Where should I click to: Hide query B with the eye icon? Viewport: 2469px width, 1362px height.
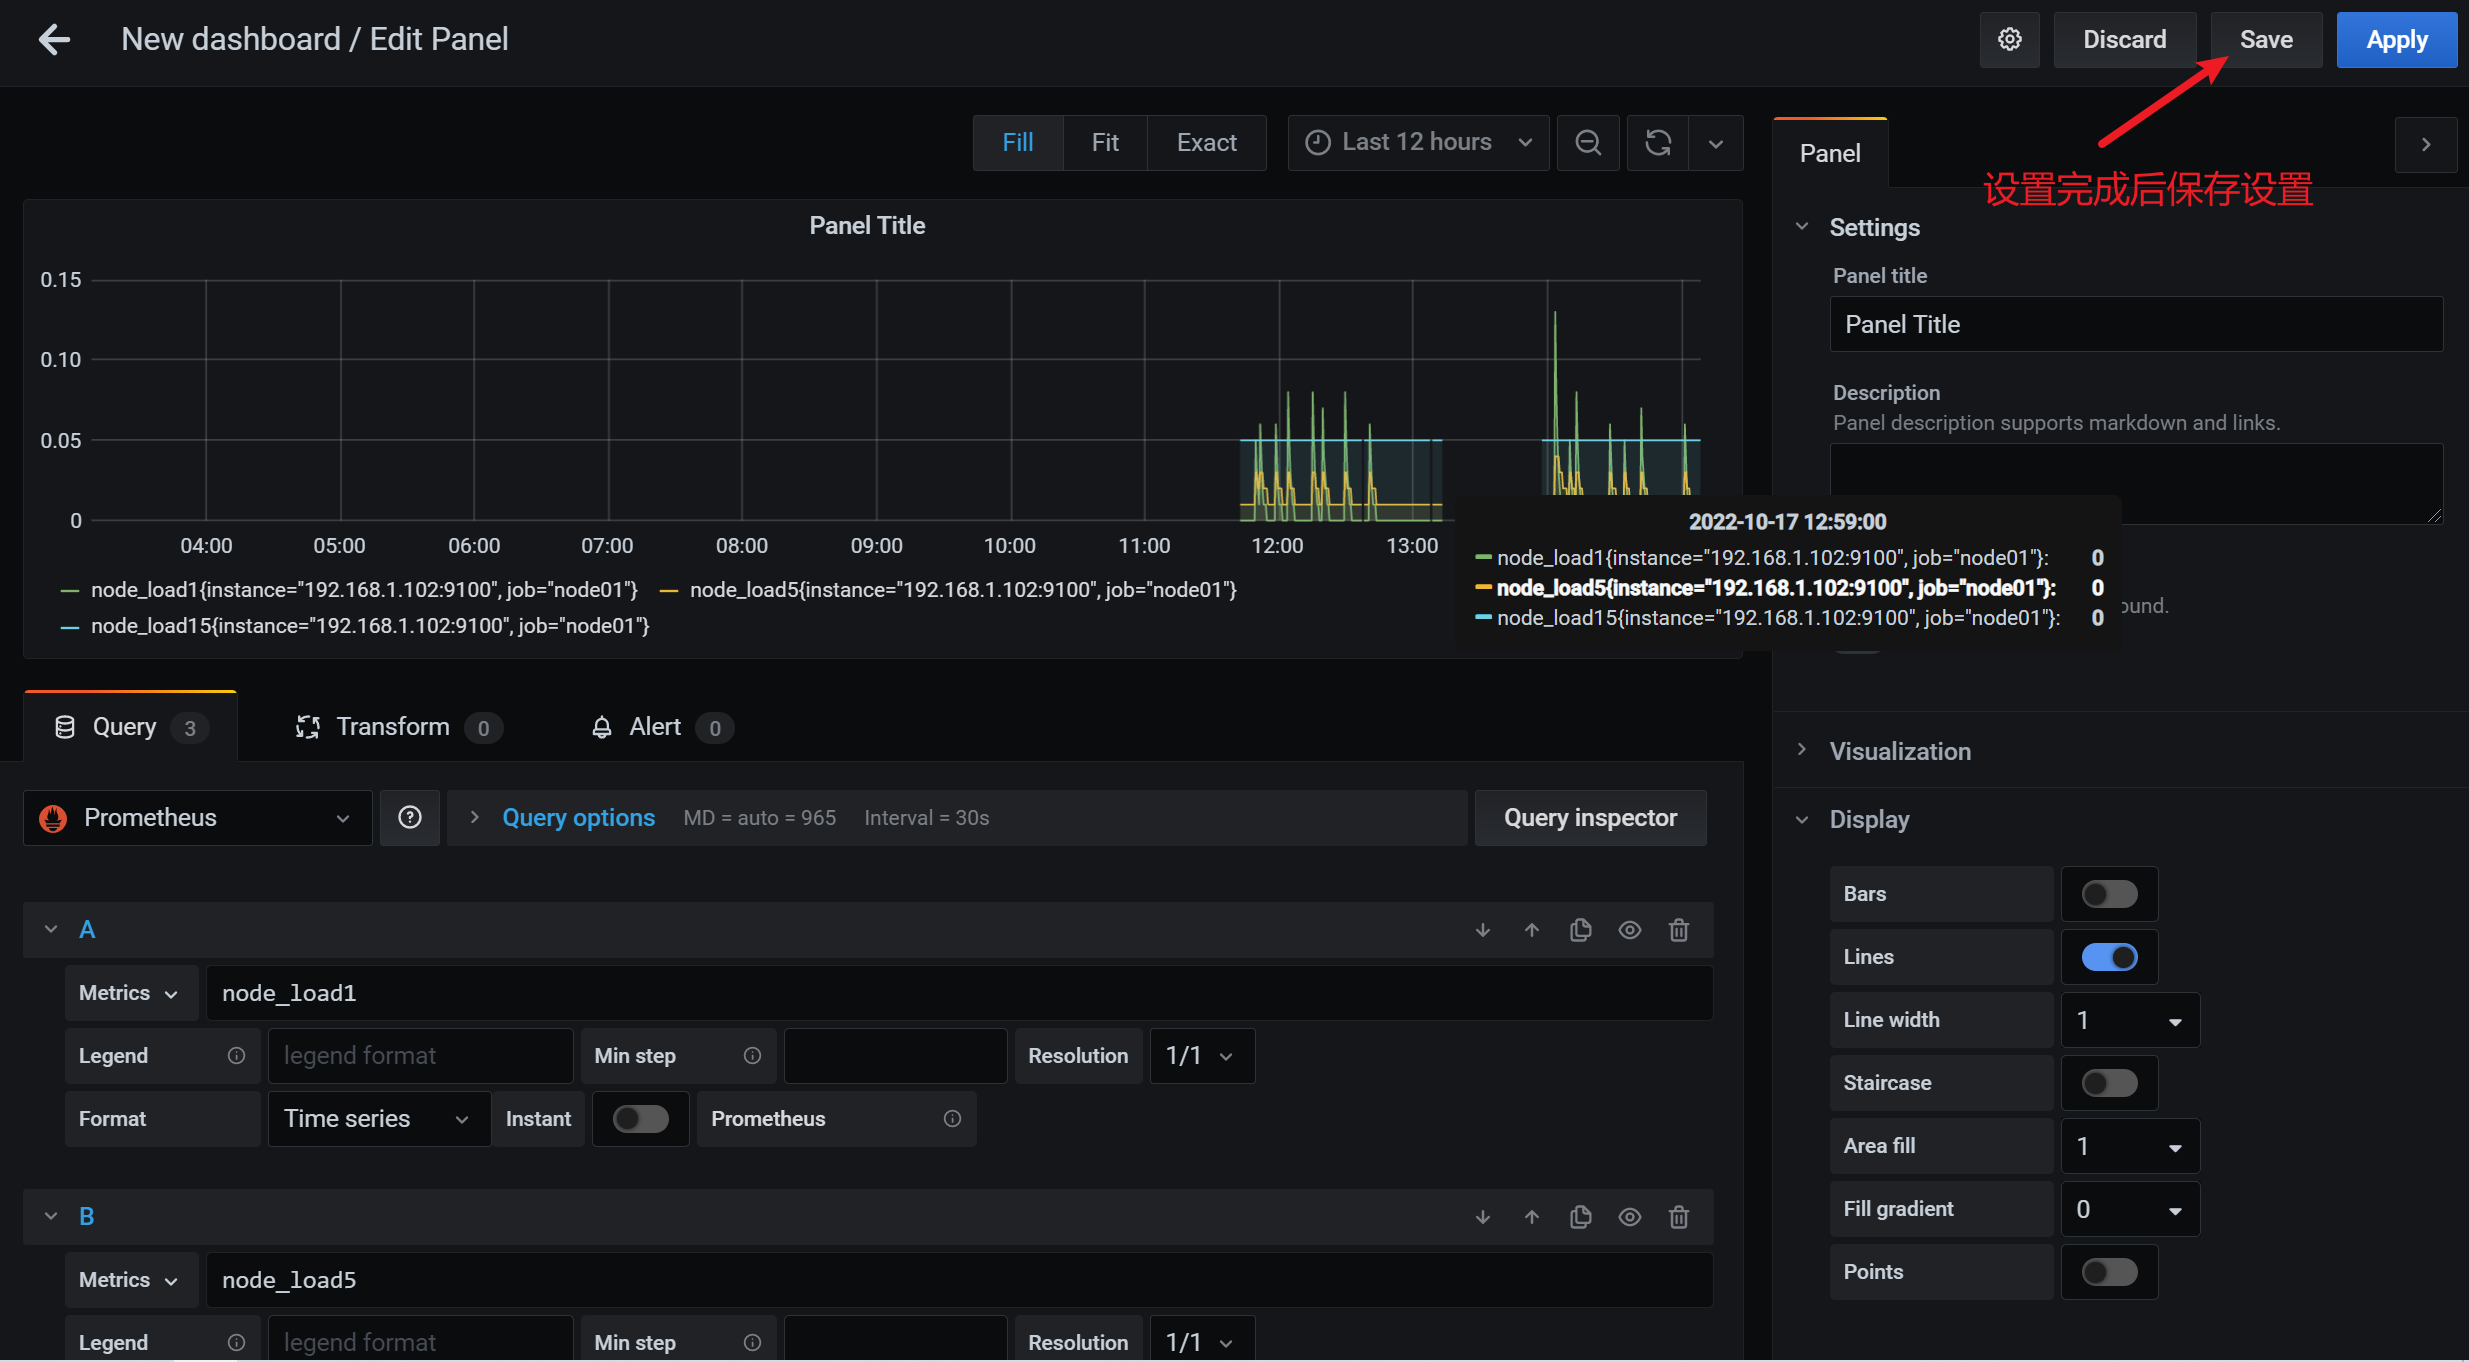pyautogui.click(x=1630, y=1217)
